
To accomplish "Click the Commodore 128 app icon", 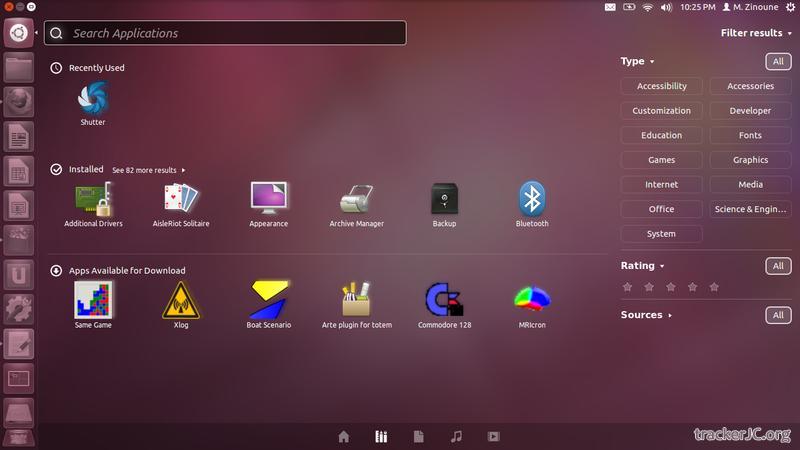I will [x=444, y=299].
